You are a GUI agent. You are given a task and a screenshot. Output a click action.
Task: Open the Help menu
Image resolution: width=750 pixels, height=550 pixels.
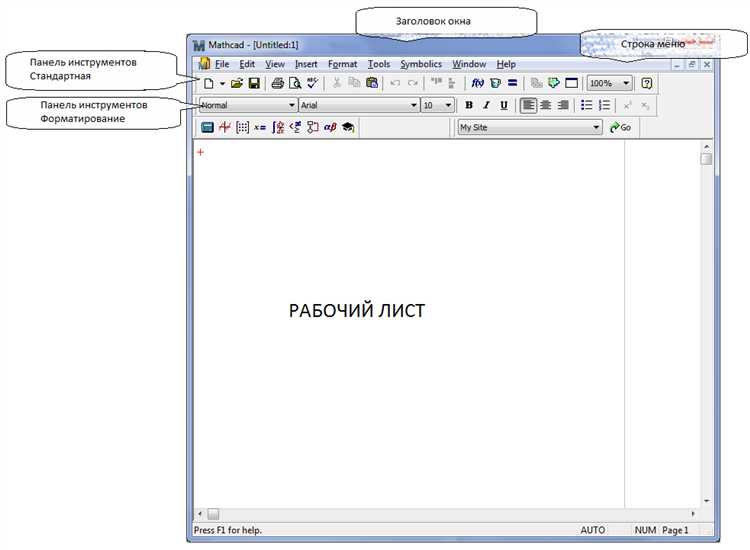point(506,64)
